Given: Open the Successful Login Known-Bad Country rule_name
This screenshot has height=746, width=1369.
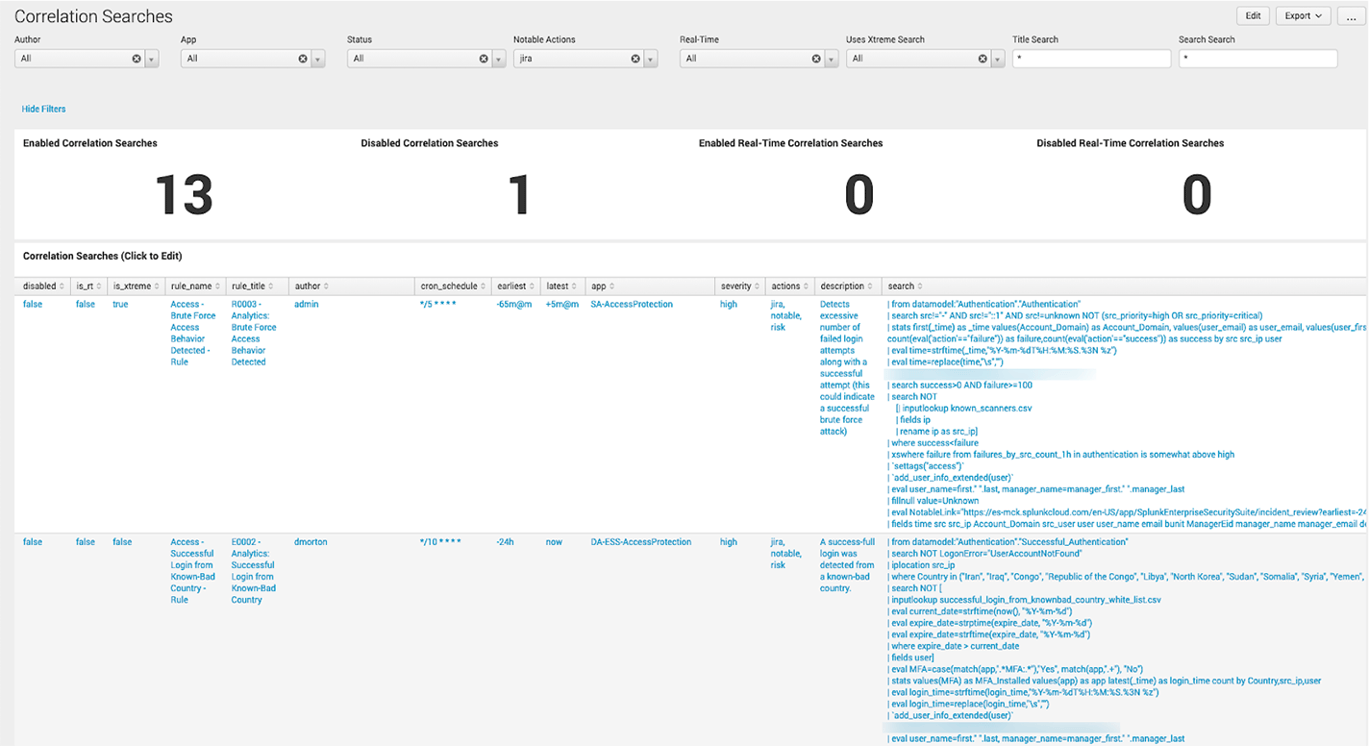Looking at the screenshot, I should pyautogui.click(x=192, y=571).
